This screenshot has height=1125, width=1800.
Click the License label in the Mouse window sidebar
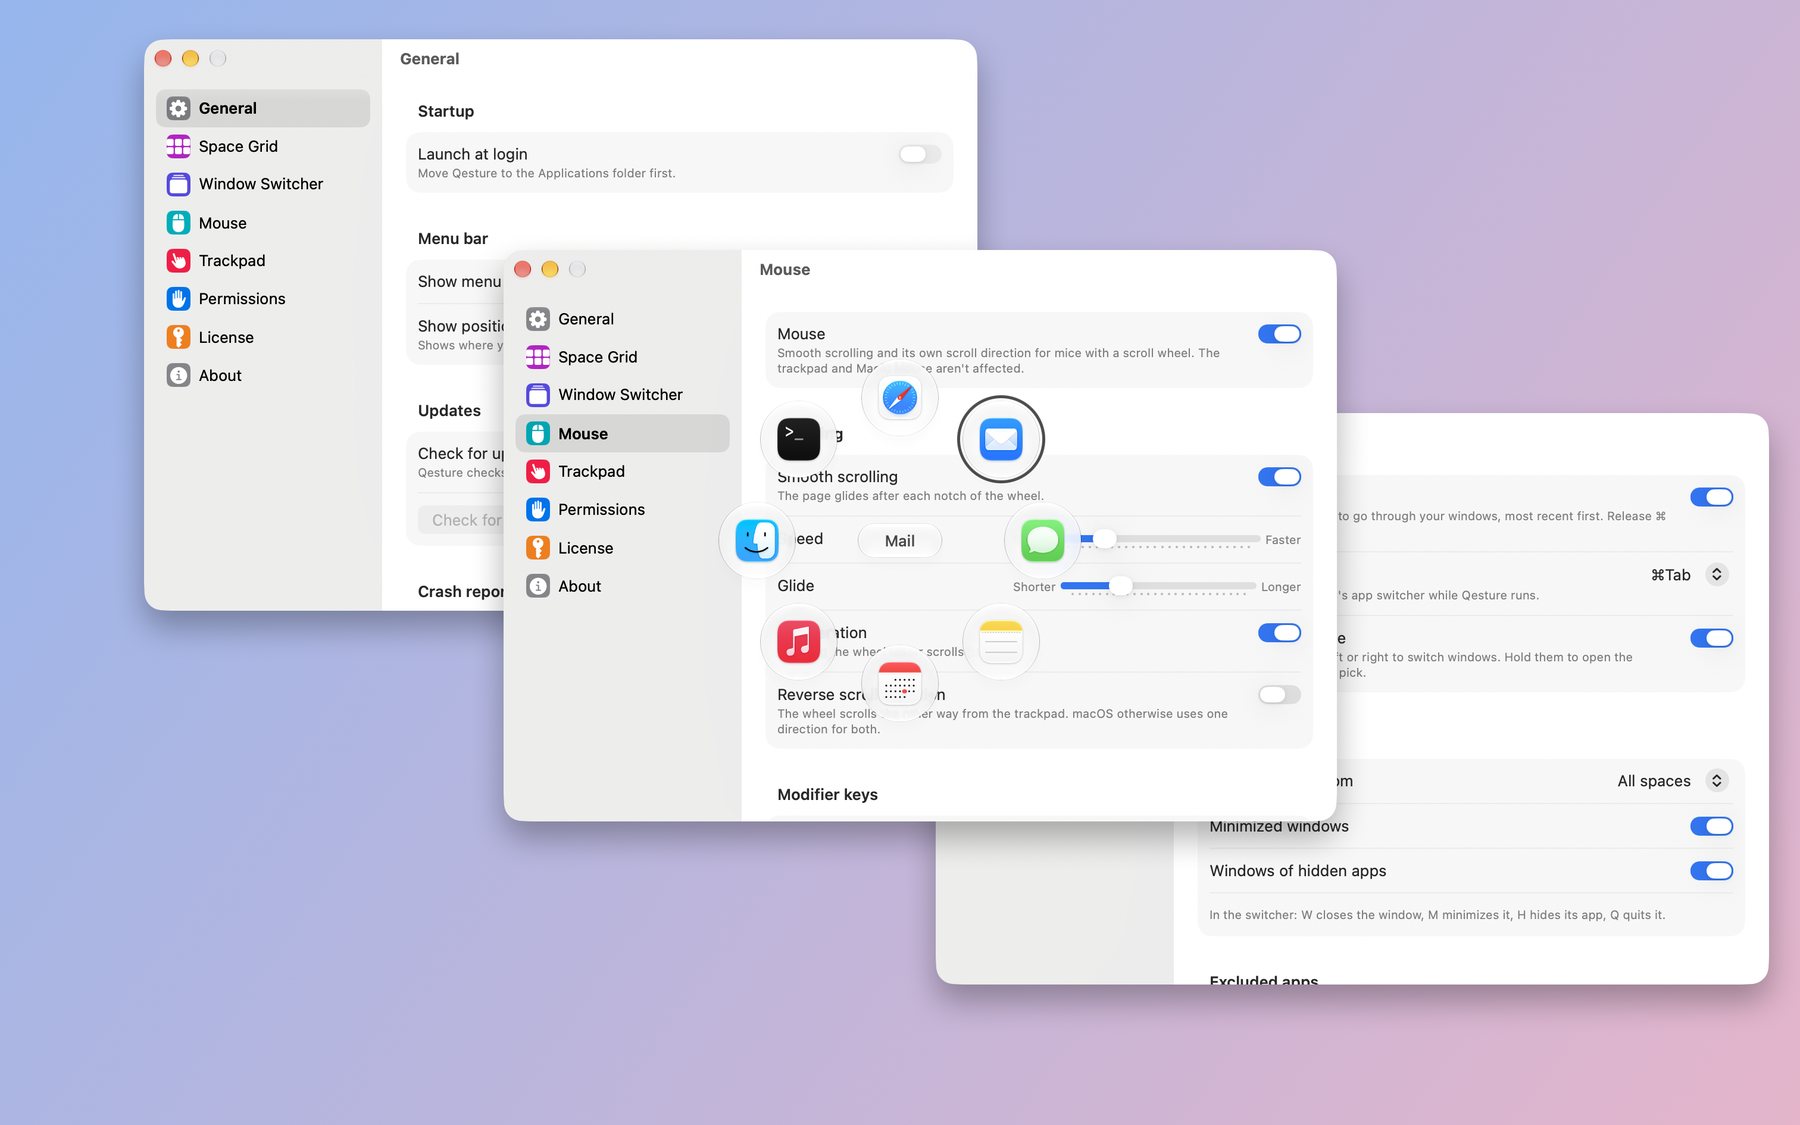click(586, 548)
